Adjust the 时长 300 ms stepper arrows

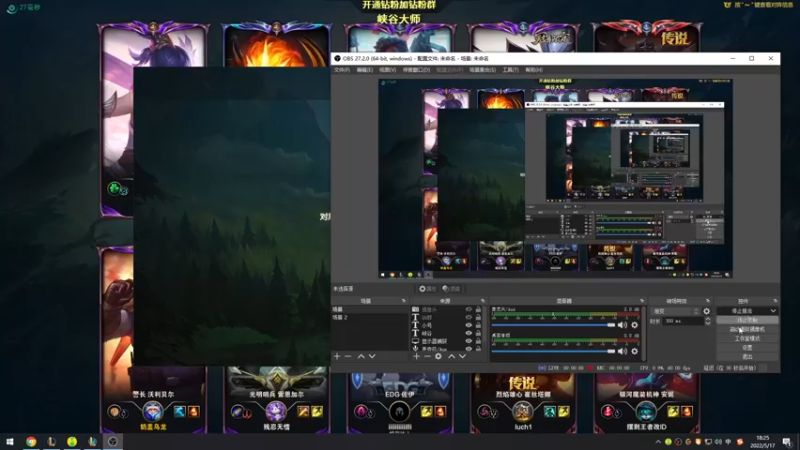(708, 321)
